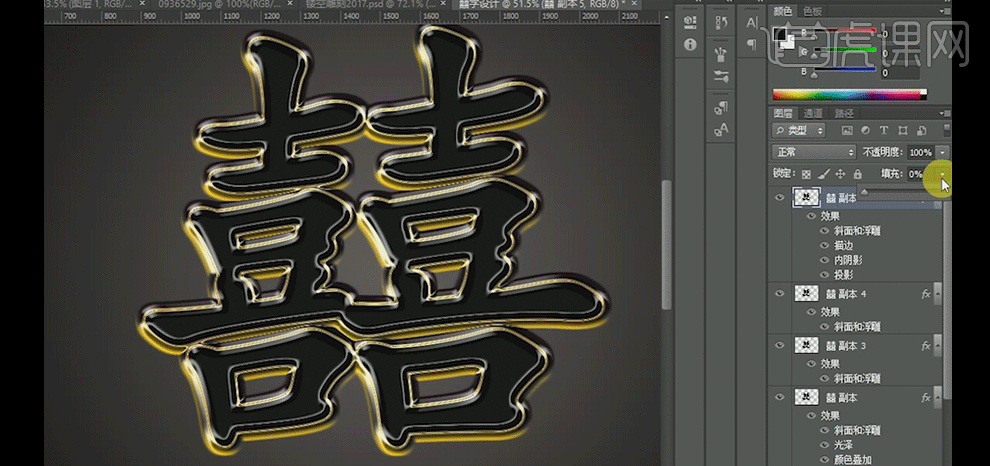Image resolution: width=990 pixels, height=466 pixels.
Task: Hide the selected top 囍 副本 layer
Action: 780,198
